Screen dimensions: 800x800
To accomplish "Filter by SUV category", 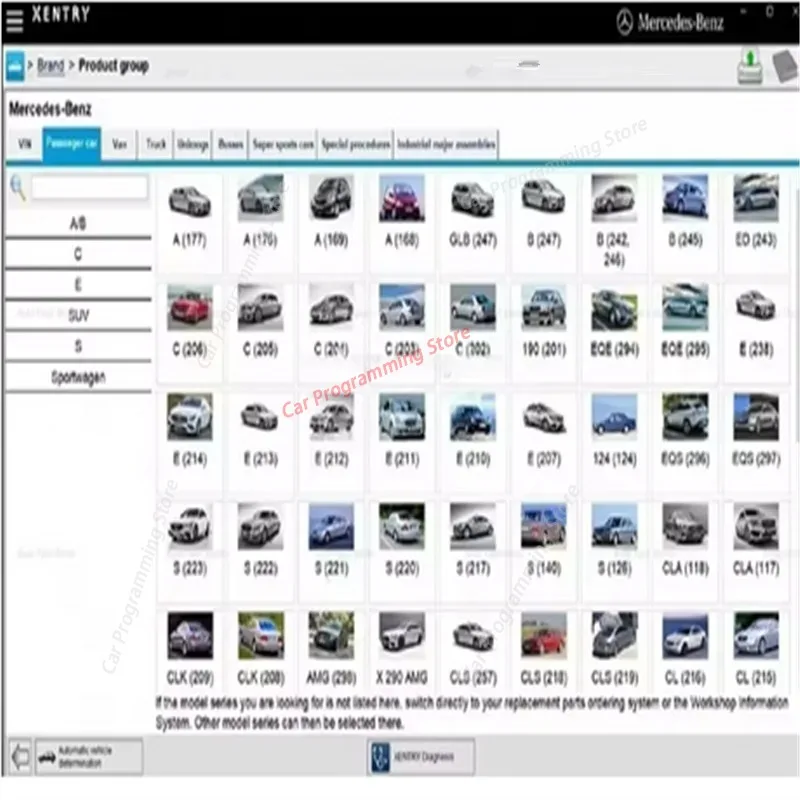I will coord(79,315).
